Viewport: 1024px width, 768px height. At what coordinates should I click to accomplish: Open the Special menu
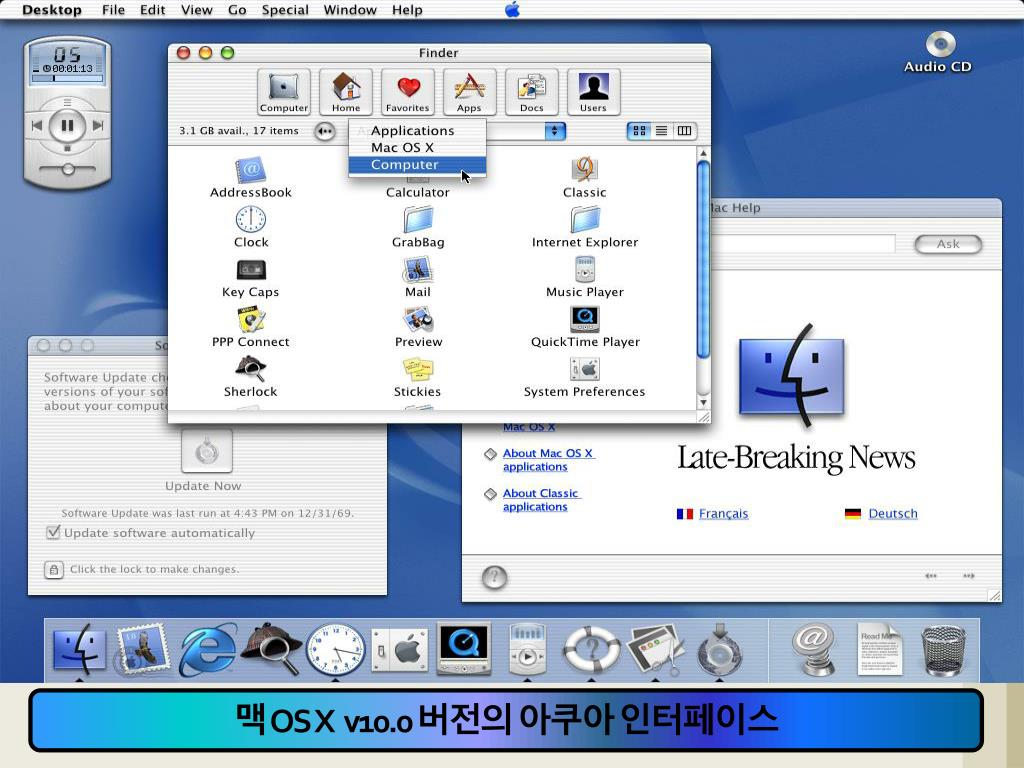point(285,10)
